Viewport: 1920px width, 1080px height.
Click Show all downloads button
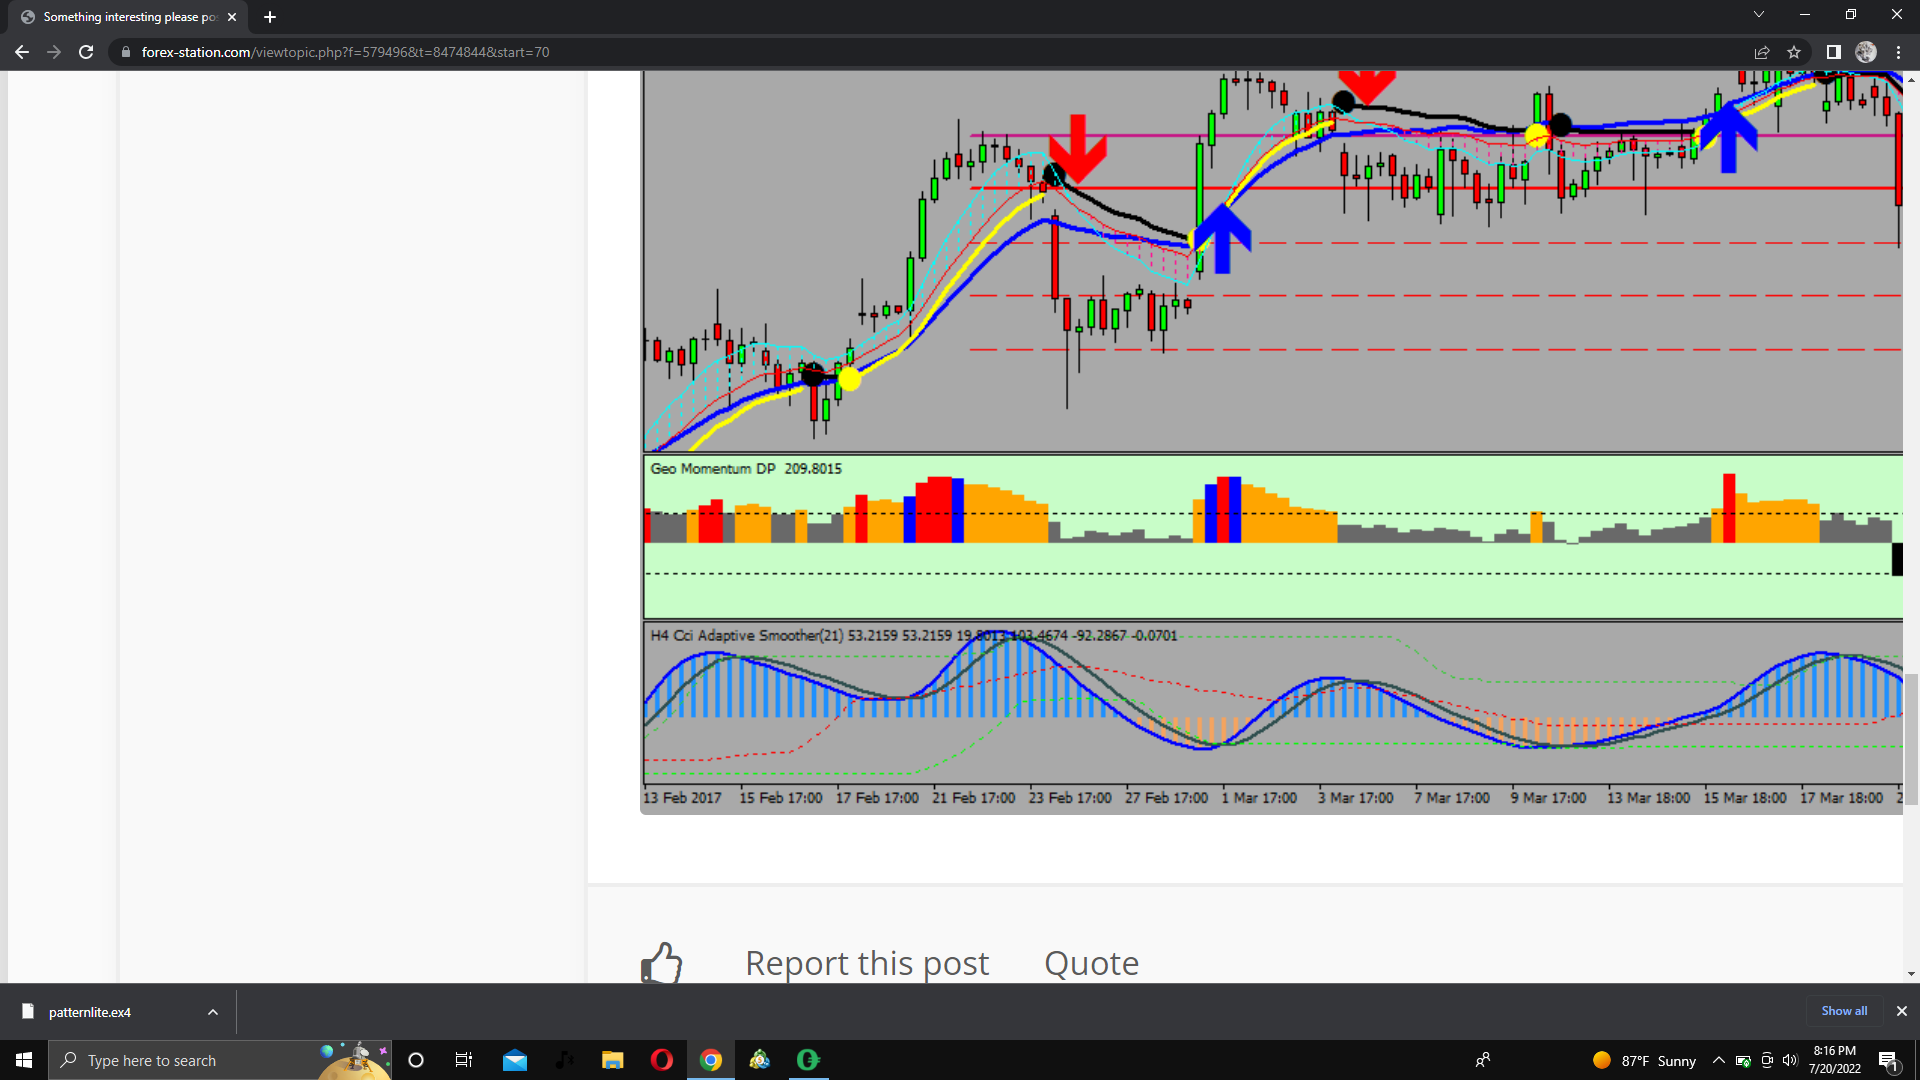click(x=1843, y=1011)
